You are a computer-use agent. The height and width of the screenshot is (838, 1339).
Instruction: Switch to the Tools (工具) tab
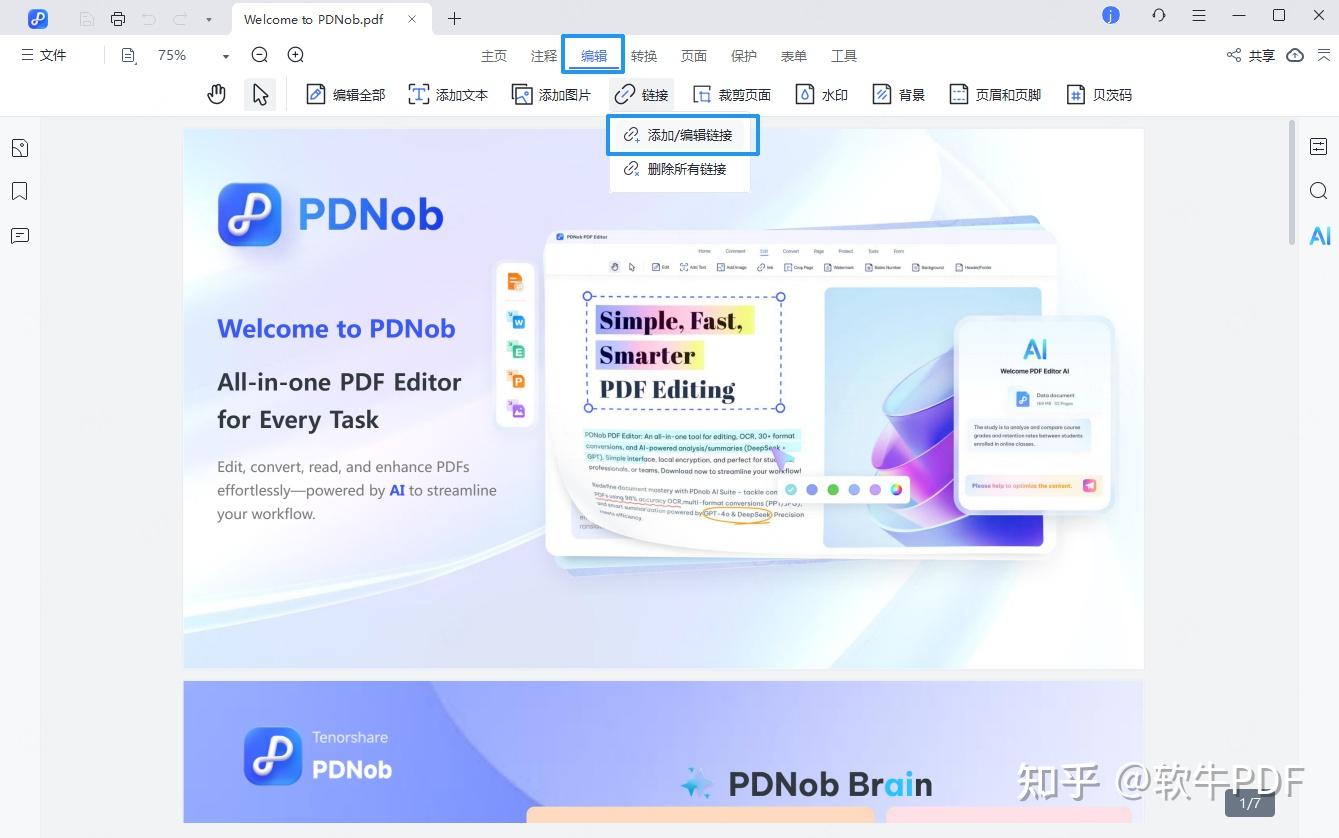[844, 56]
